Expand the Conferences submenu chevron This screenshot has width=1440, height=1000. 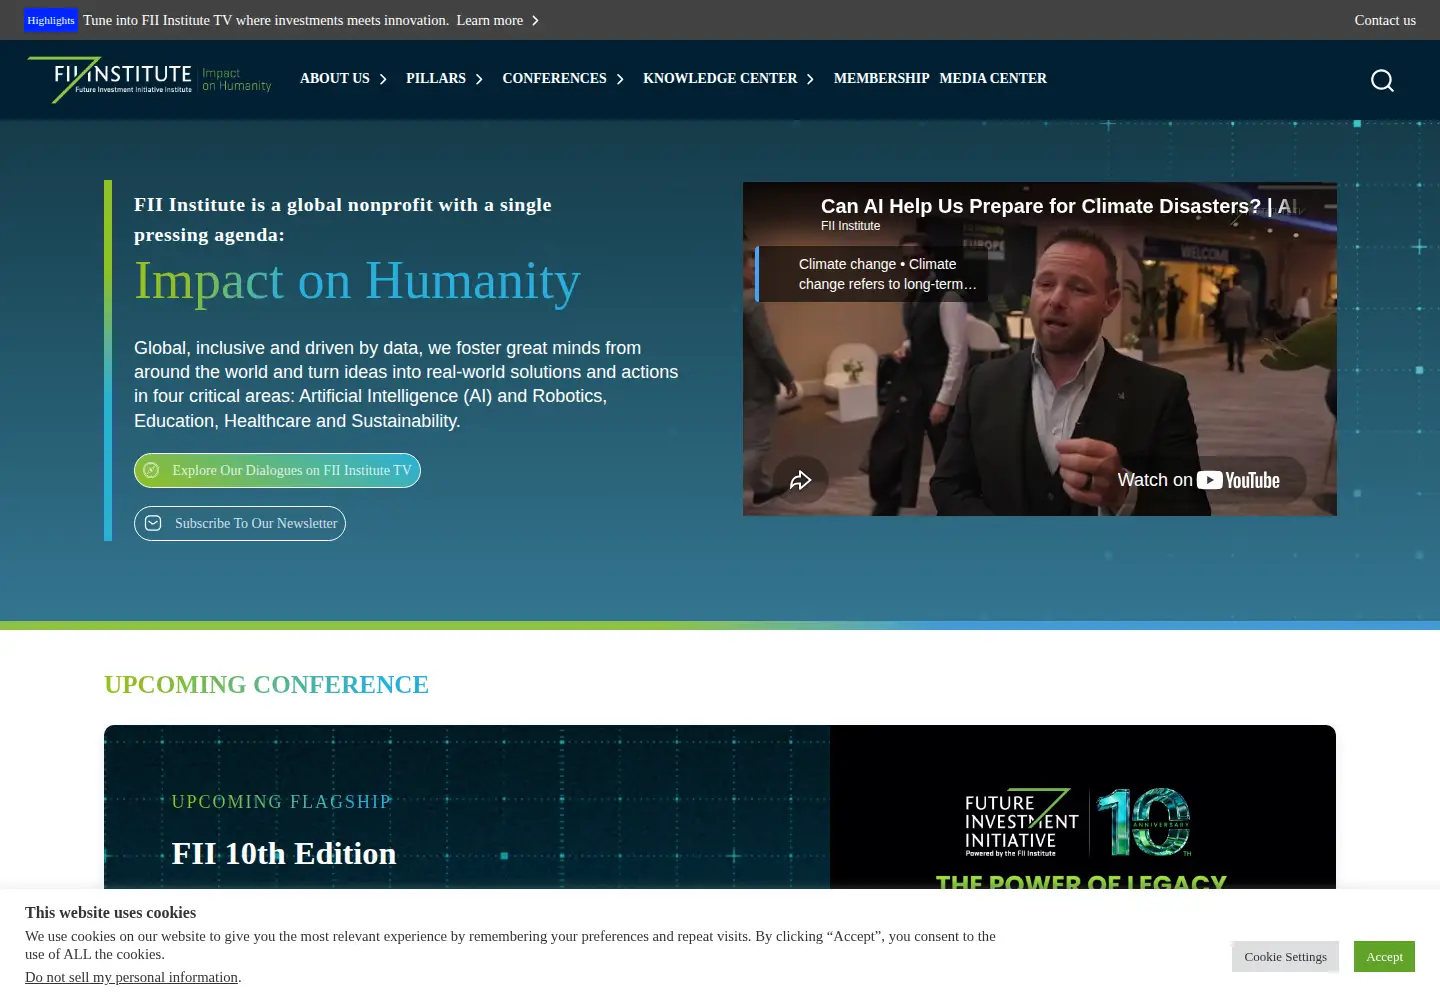coord(620,79)
